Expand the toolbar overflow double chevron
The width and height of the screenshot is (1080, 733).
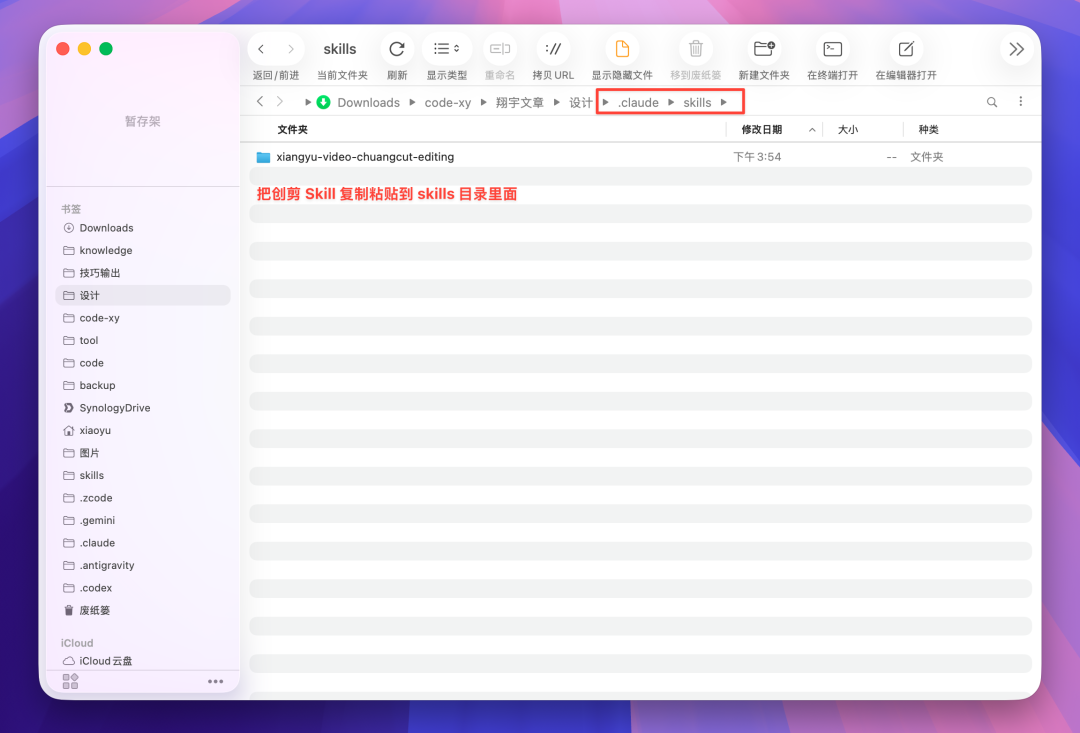1016,49
